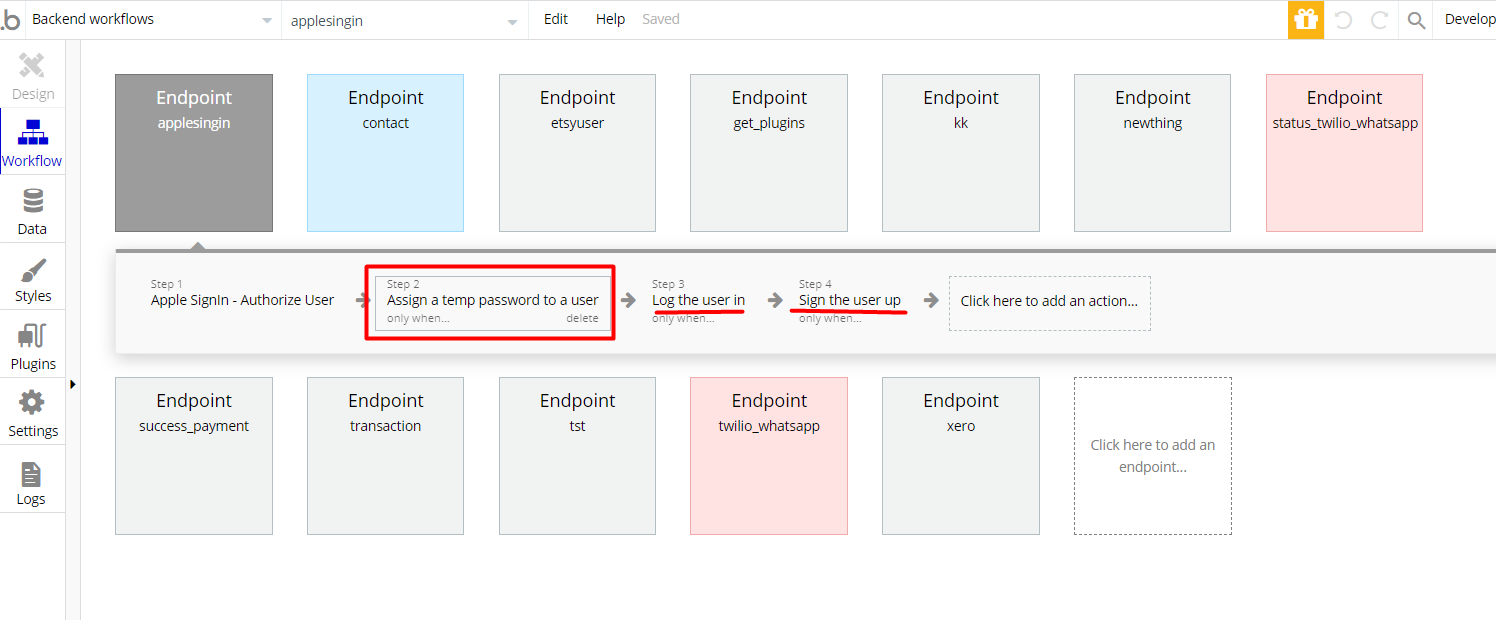This screenshot has height=620, width=1496.
Task: Open the Workflow tab icon
Action: tap(32, 133)
